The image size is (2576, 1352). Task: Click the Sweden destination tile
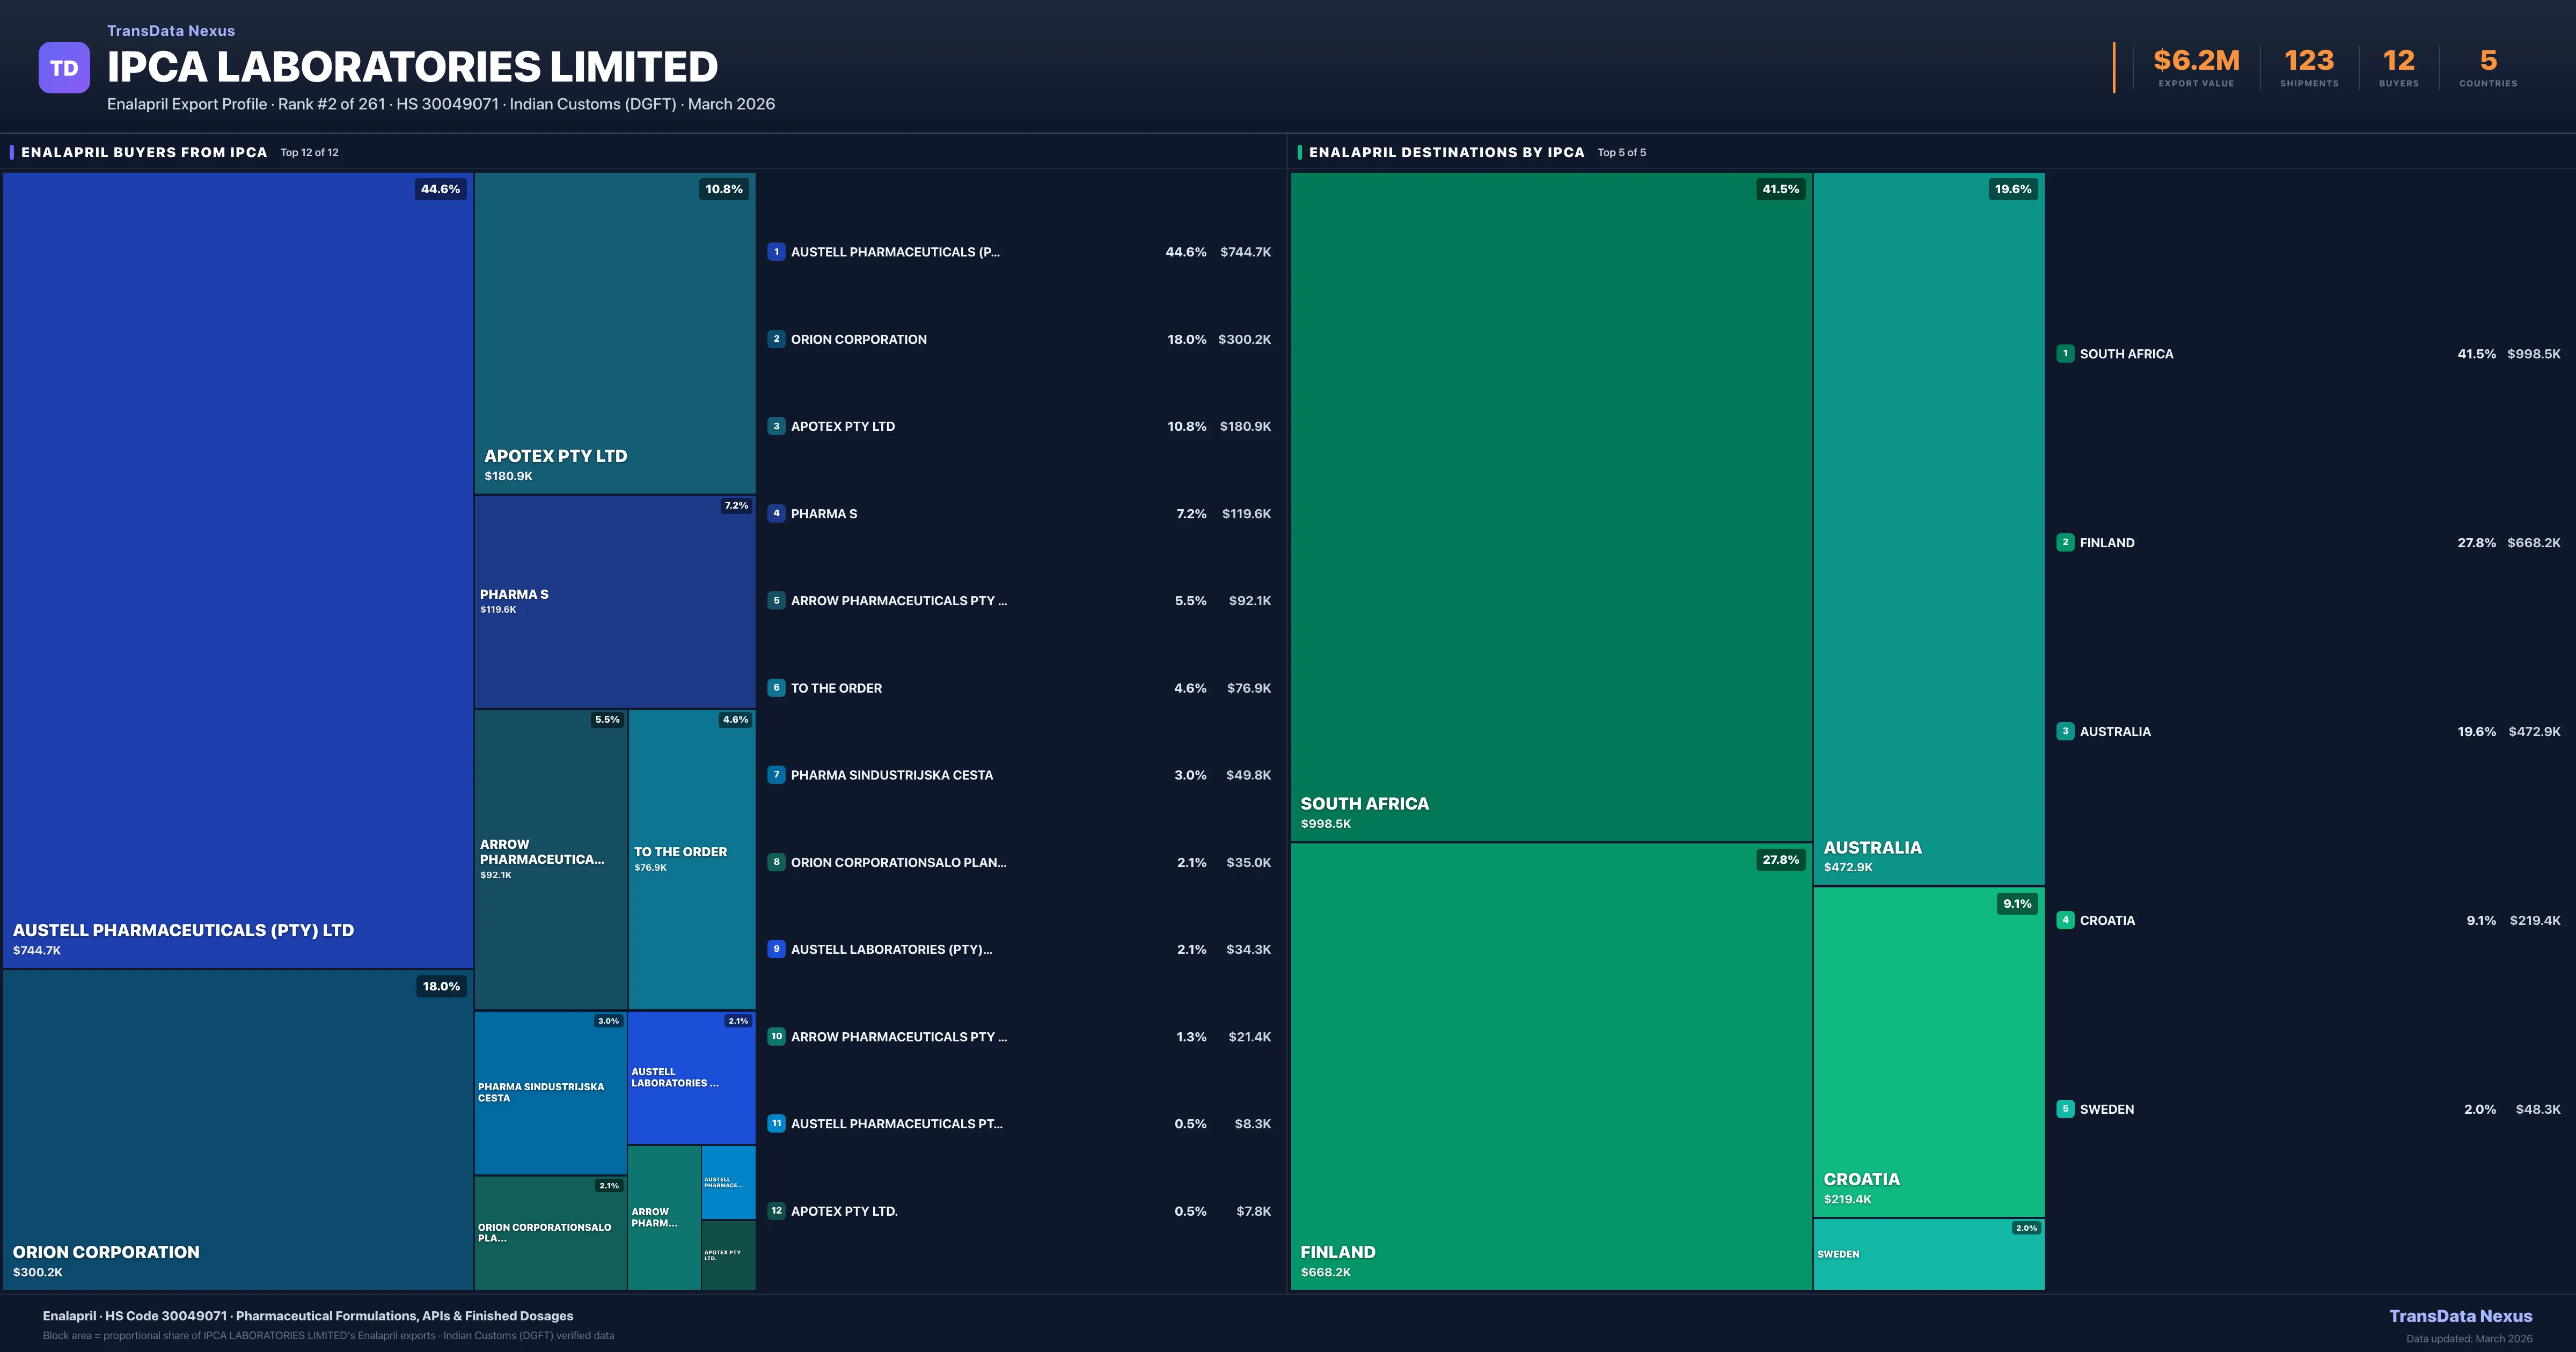[x=1928, y=1254]
